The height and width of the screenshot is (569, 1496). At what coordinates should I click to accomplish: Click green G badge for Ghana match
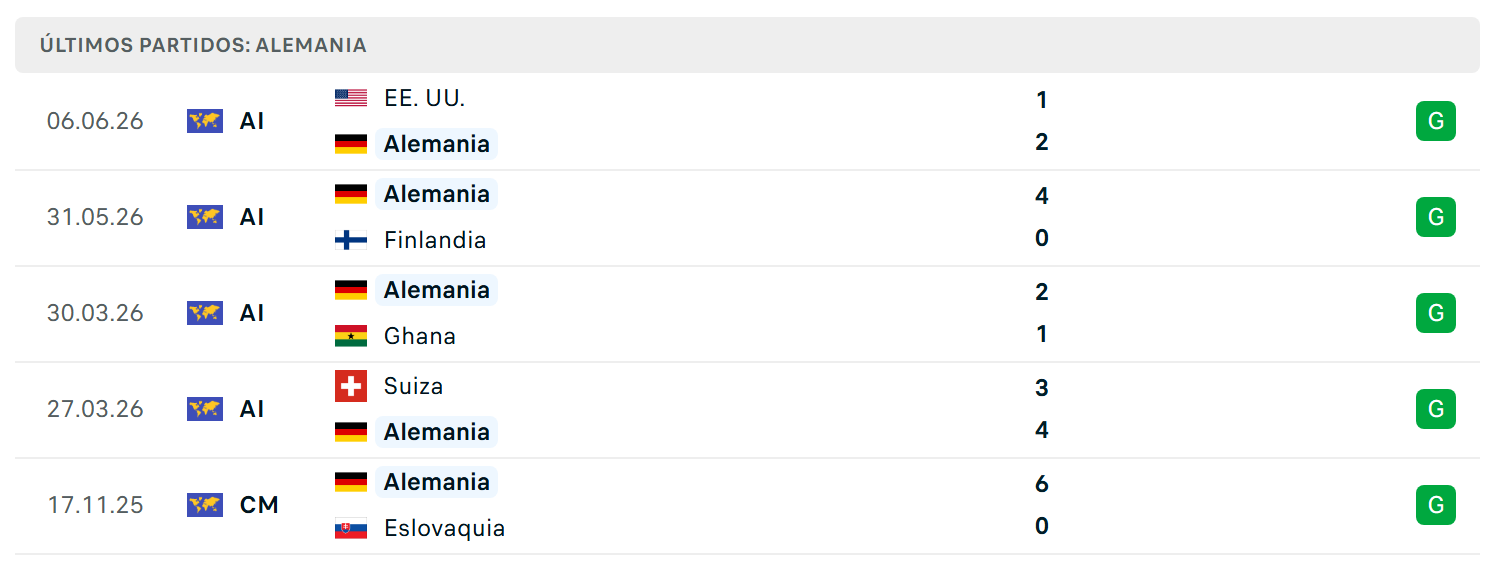click(x=1436, y=313)
